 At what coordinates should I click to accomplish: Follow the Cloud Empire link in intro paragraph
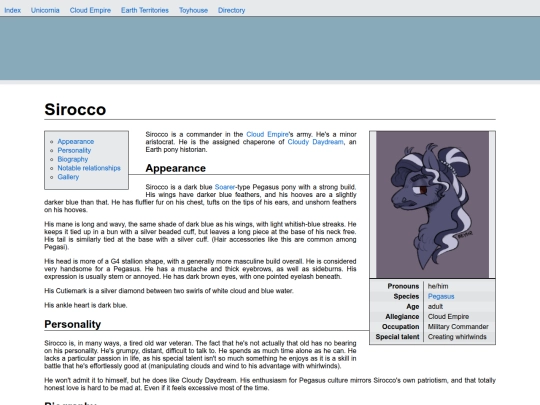(267, 134)
